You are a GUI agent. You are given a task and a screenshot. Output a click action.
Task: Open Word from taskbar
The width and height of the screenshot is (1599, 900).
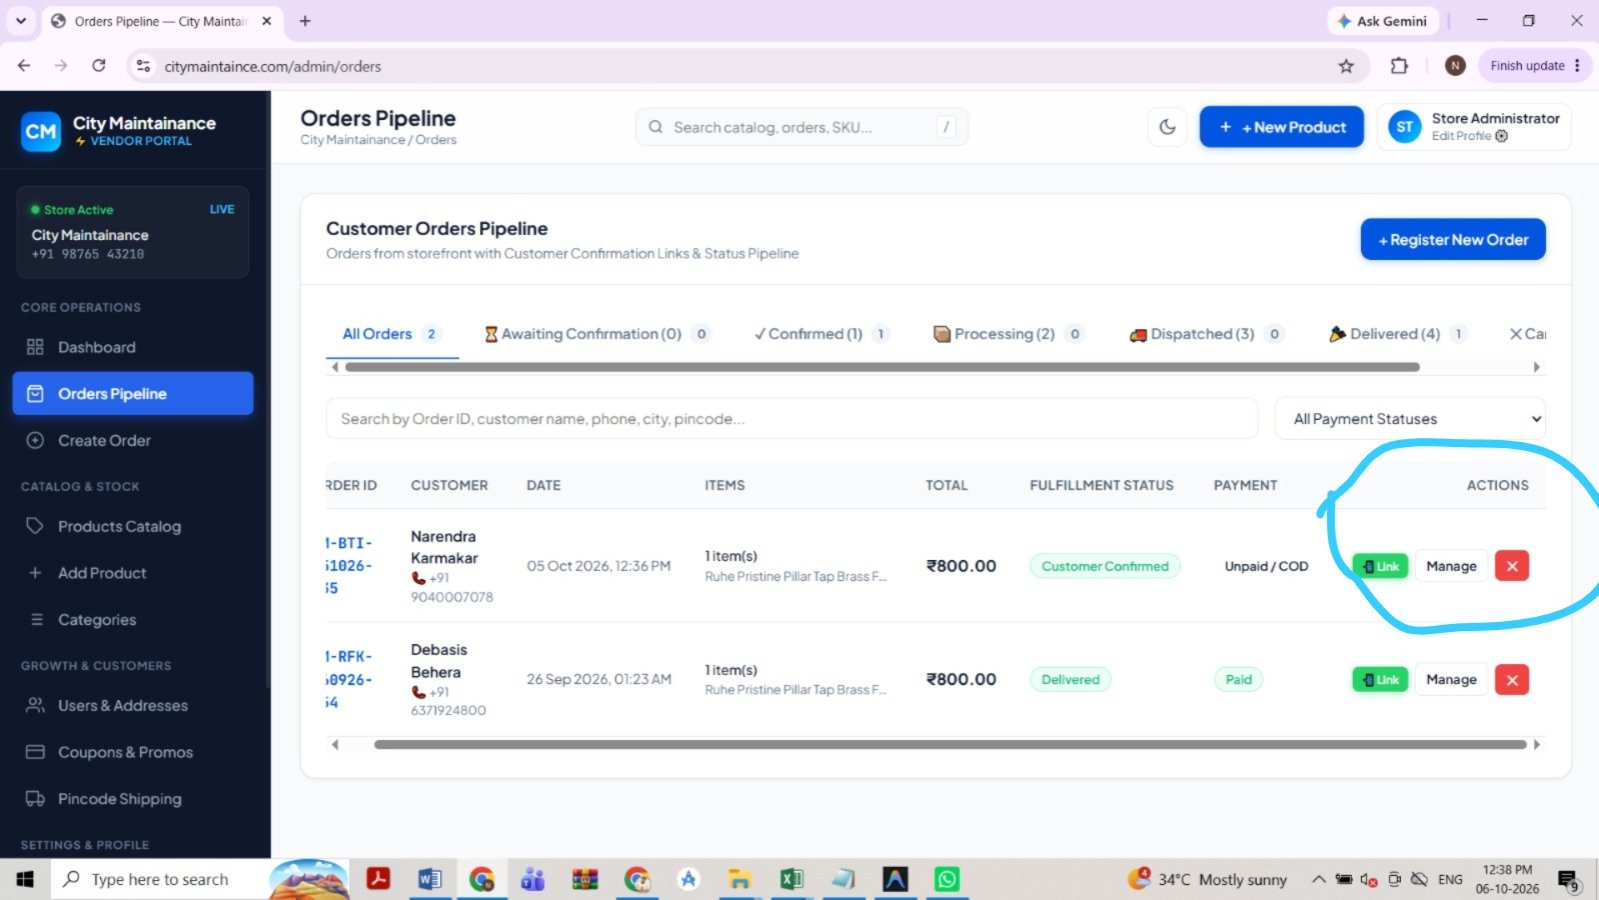tap(429, 879)
